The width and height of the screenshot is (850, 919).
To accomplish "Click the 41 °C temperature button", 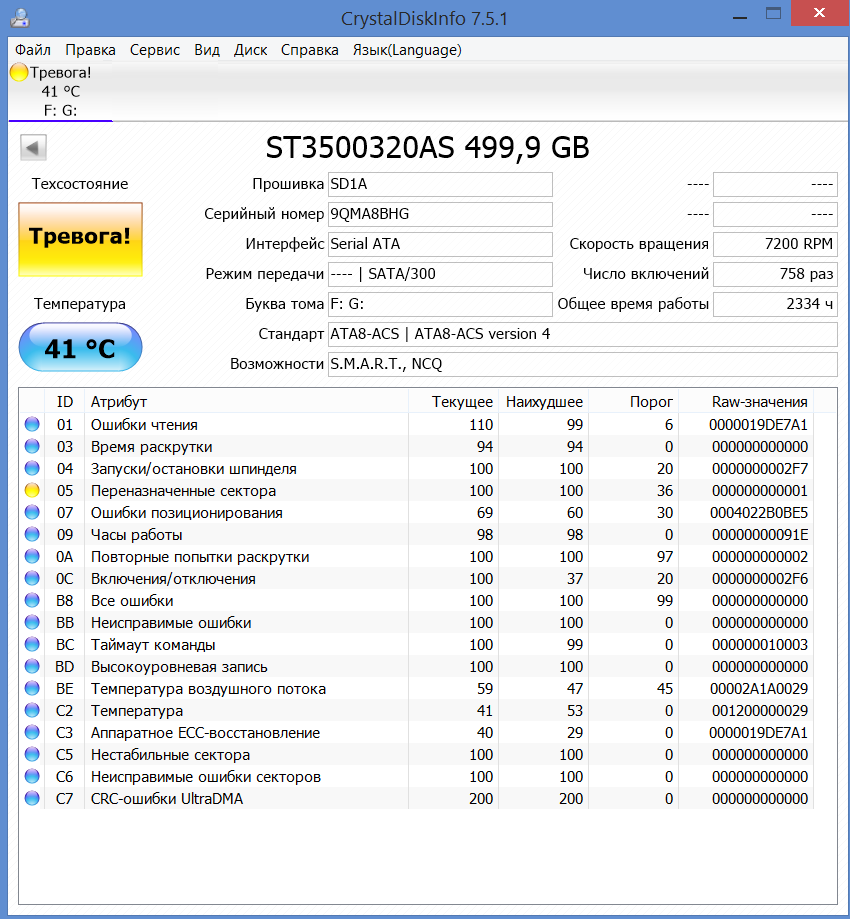I will [80, 348].
